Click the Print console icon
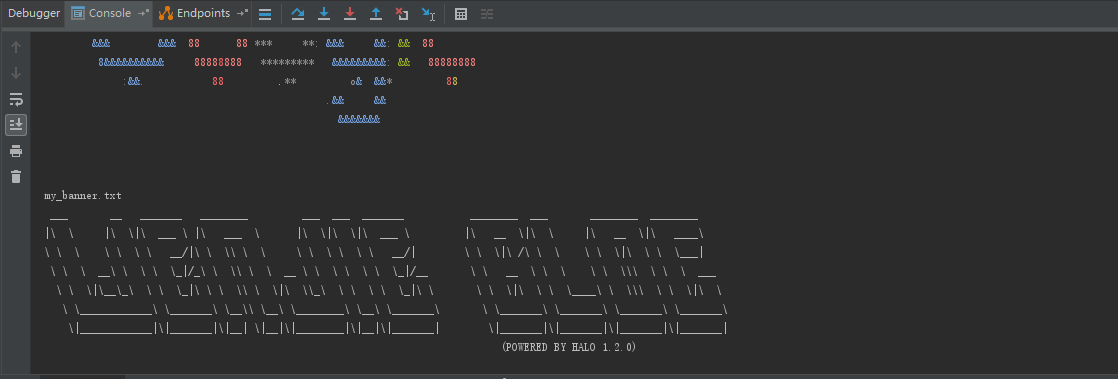This screenshot has height=379, width=1118. pos(16,151)
